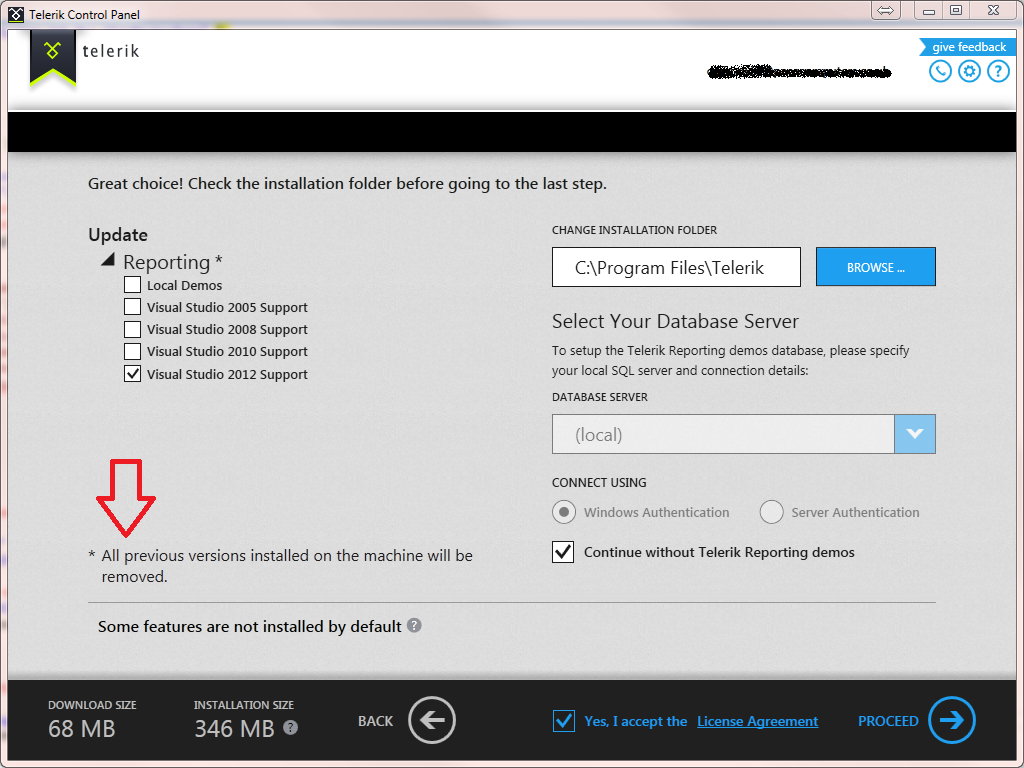Select Server Authentication radio button
The height and width of the screenshot is (768, 1024).
point(771,512)
